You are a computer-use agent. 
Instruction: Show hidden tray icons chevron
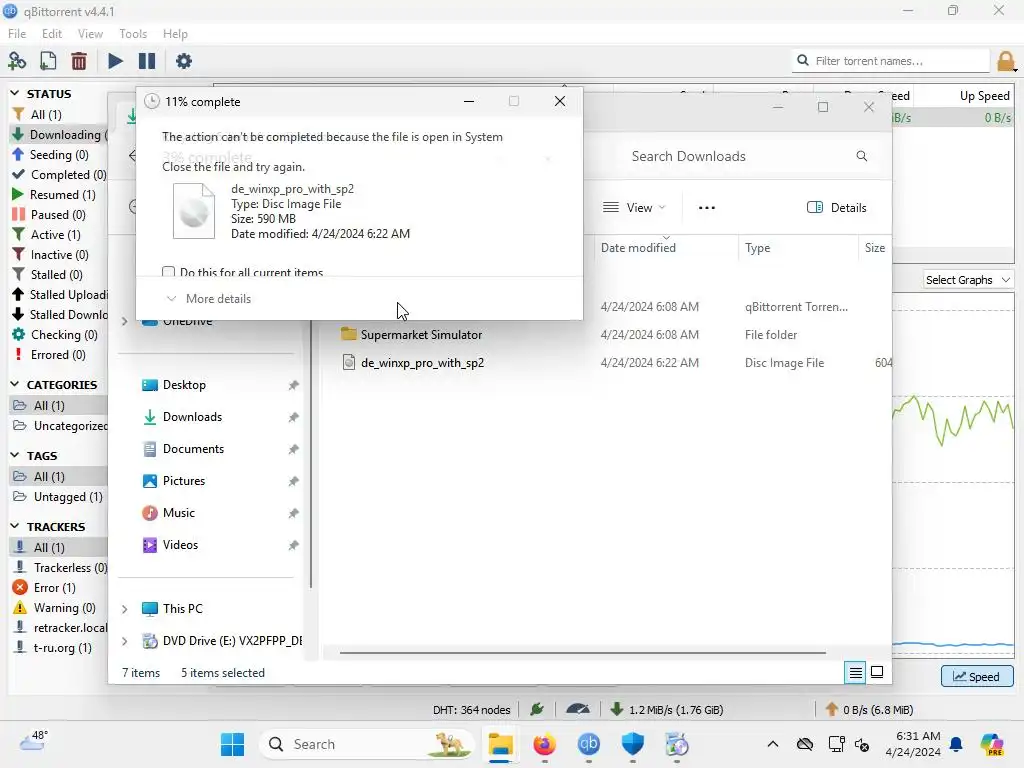coord(773,744)
